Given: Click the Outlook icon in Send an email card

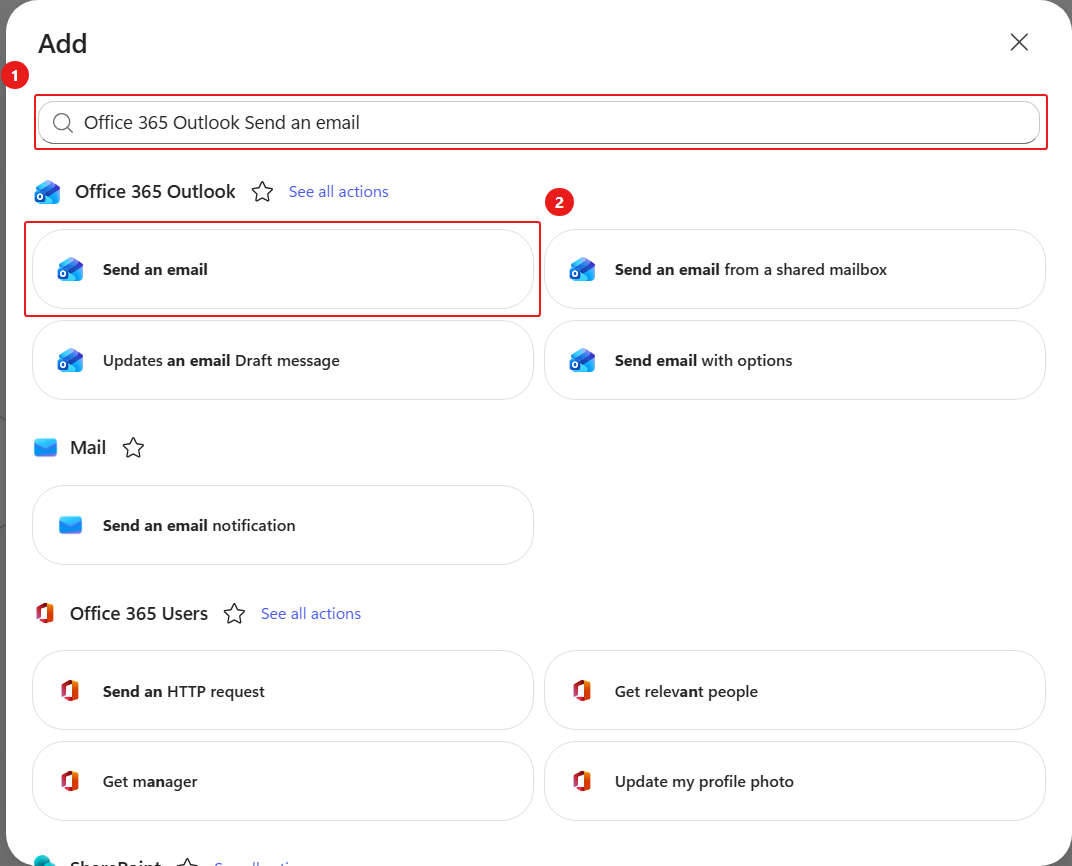Looking at the screenshot, I should coord(70,269).
